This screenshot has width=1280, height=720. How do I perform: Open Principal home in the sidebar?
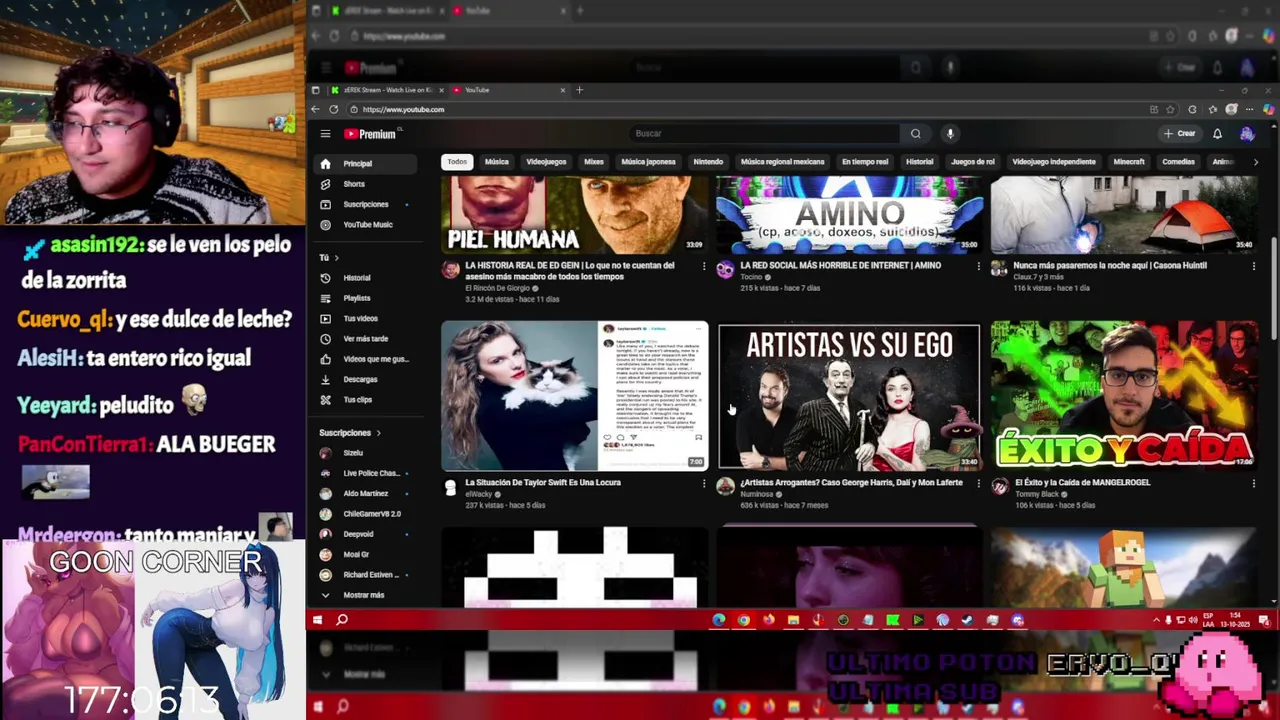[364, 163]
